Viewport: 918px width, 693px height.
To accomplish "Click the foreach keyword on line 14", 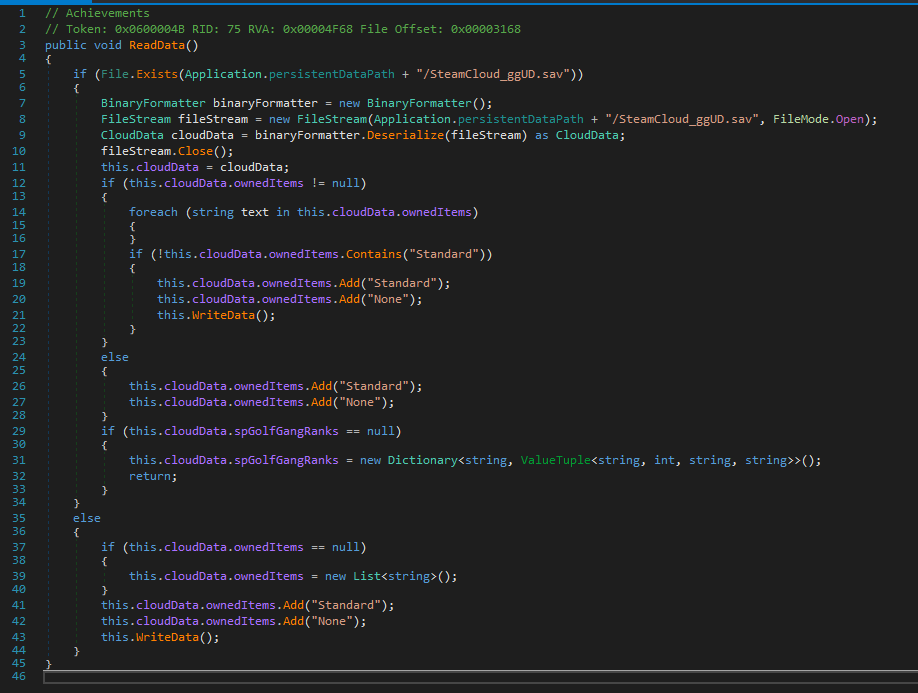I will (x=153, y=212).
